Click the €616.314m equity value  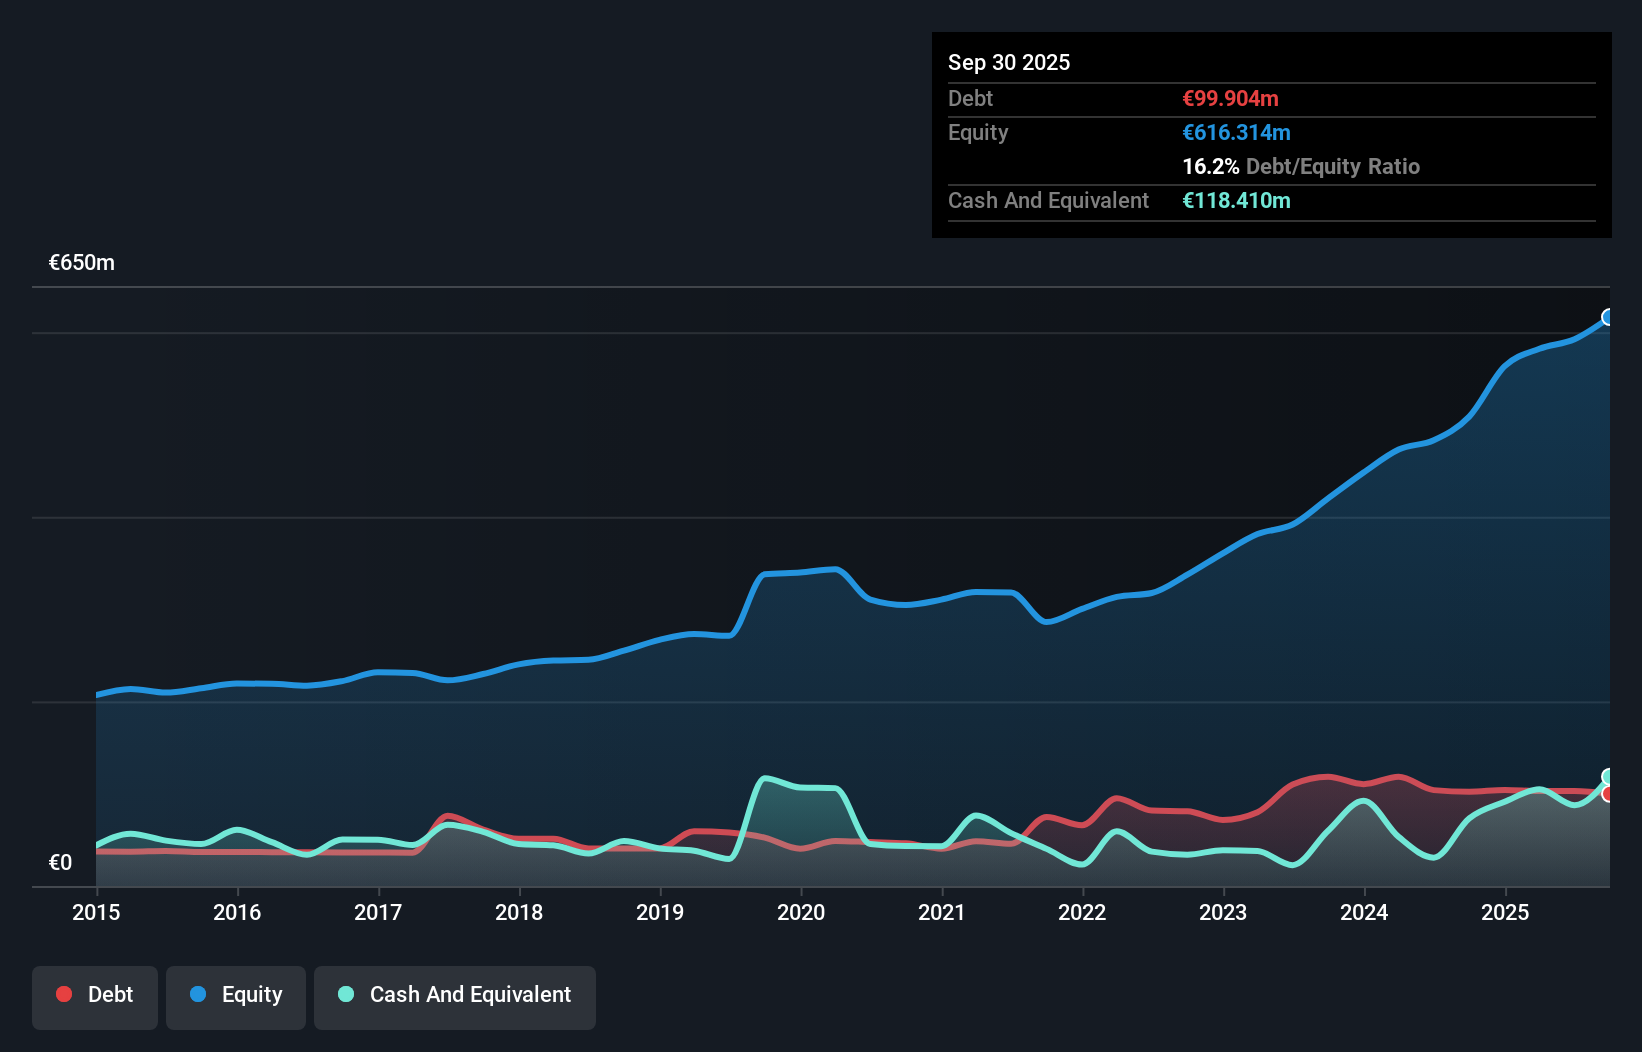point(1236,132)
